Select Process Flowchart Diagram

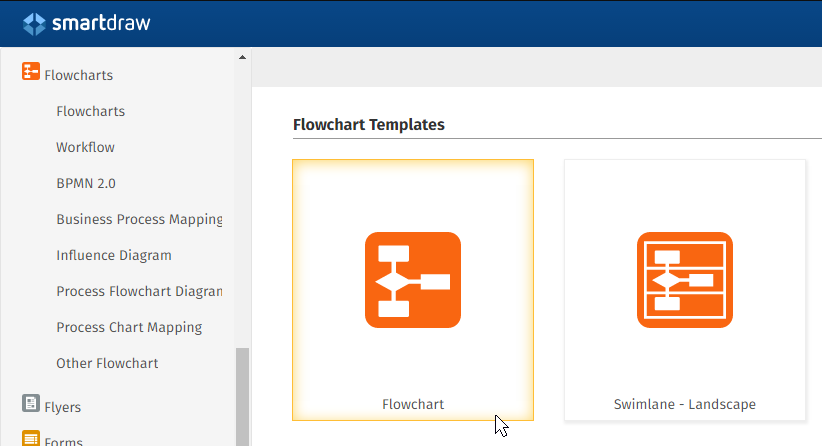pos(139,291)
